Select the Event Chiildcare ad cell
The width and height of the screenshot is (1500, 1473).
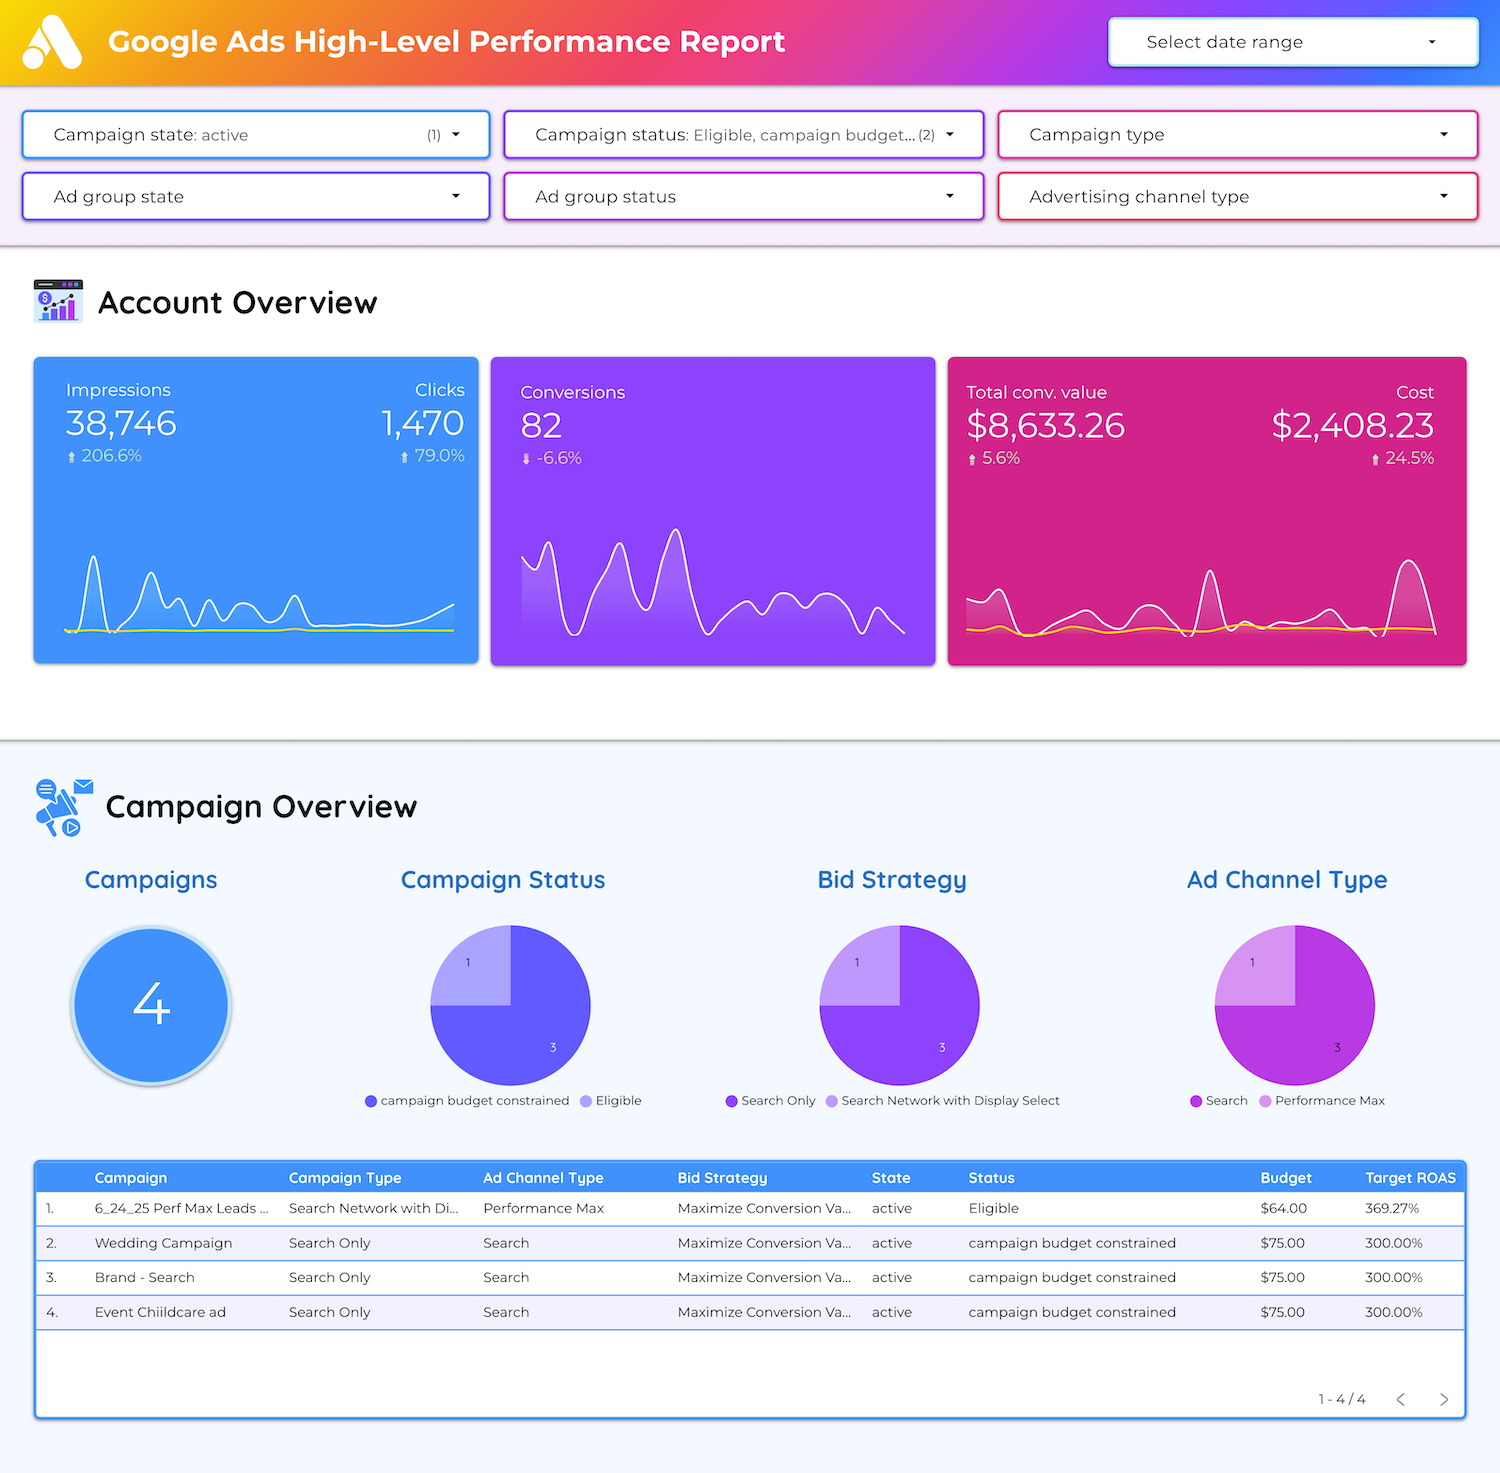pyautogui.click(x=160, y=1312)
